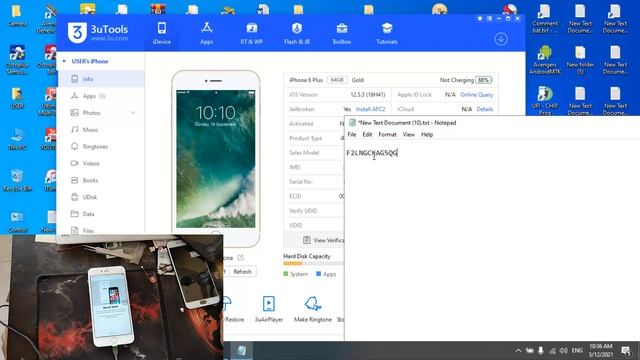The height and width of the screenshot is (360, 640).
Task: Open the Notepad File menu
Action: [352, 134]
